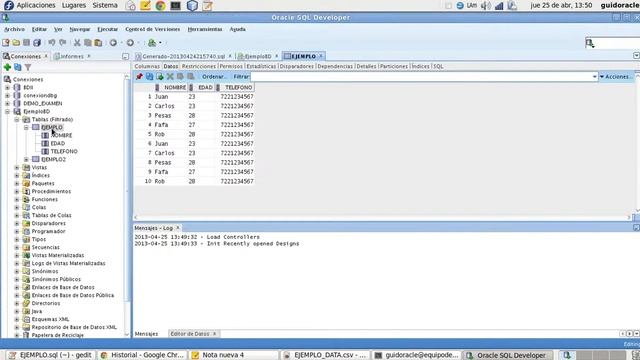
Task: Switch to Nota nueva 4 taskbar button
Action: (x=234, y=355)
